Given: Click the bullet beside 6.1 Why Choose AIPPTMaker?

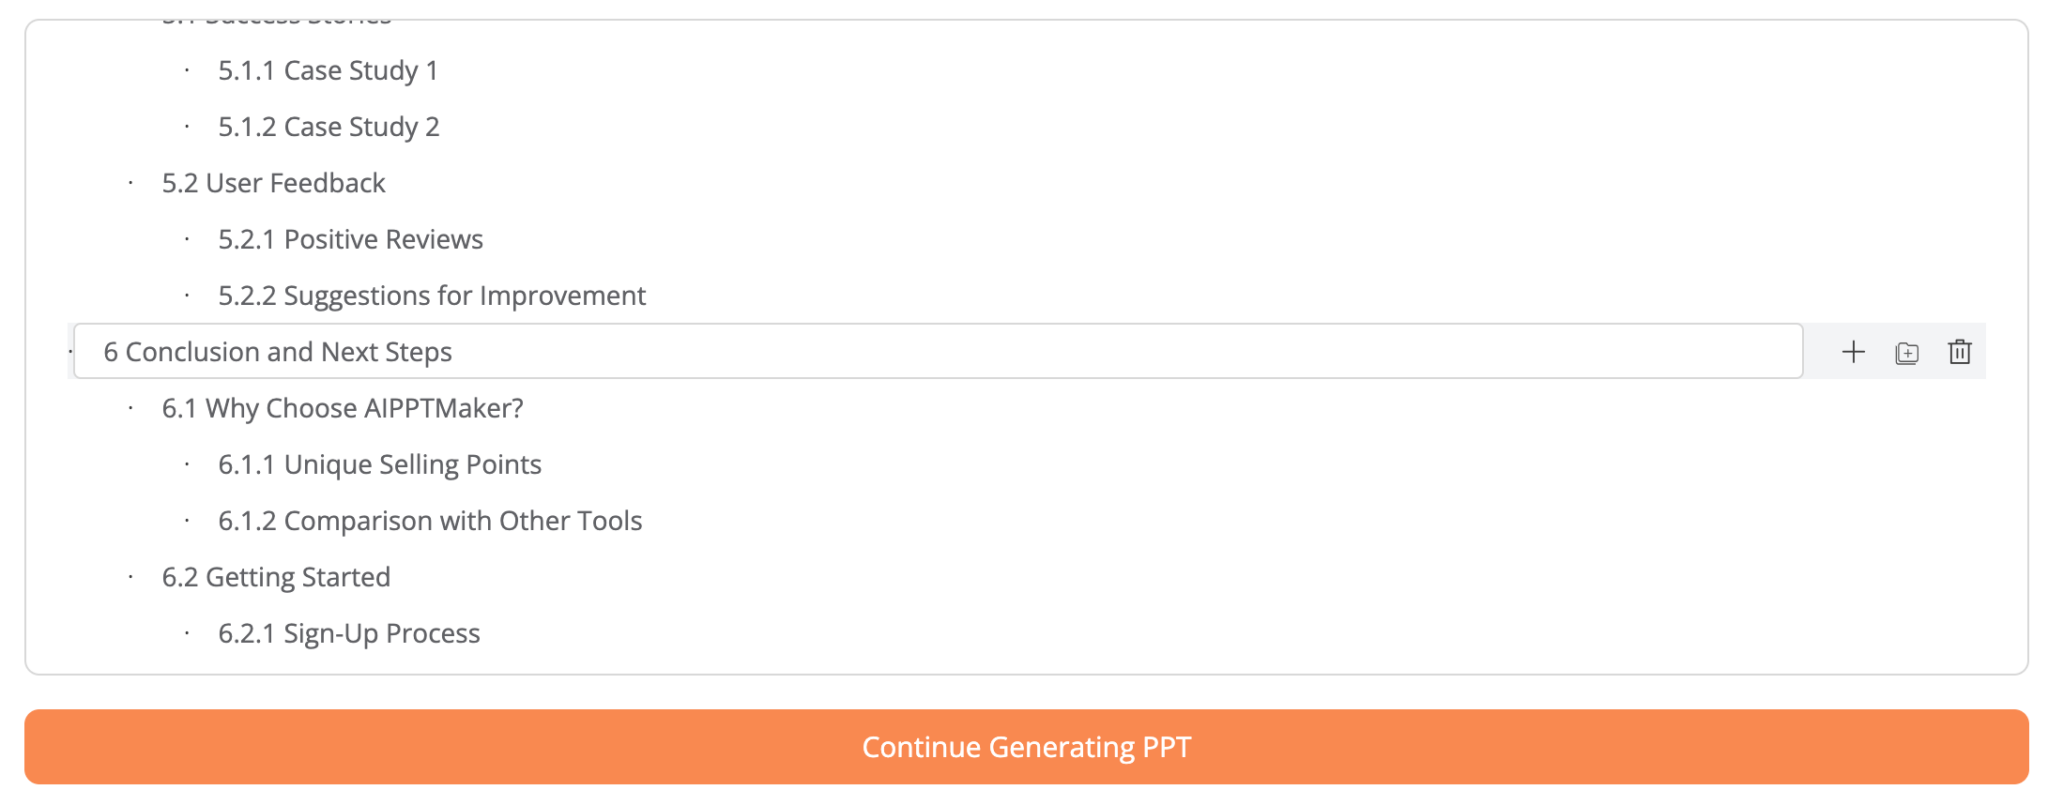Looking at the screenshot, I should (x=131, y=408).
